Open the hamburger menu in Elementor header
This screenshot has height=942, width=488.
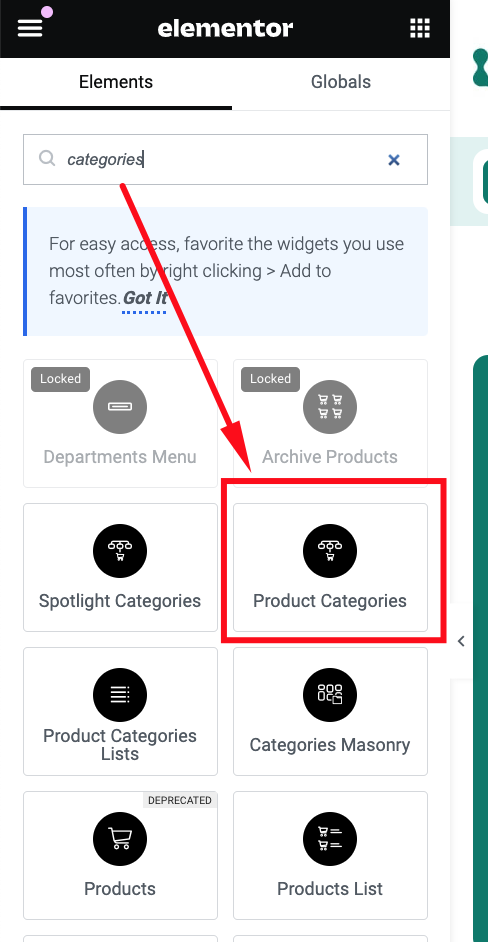tap(30, 28)
